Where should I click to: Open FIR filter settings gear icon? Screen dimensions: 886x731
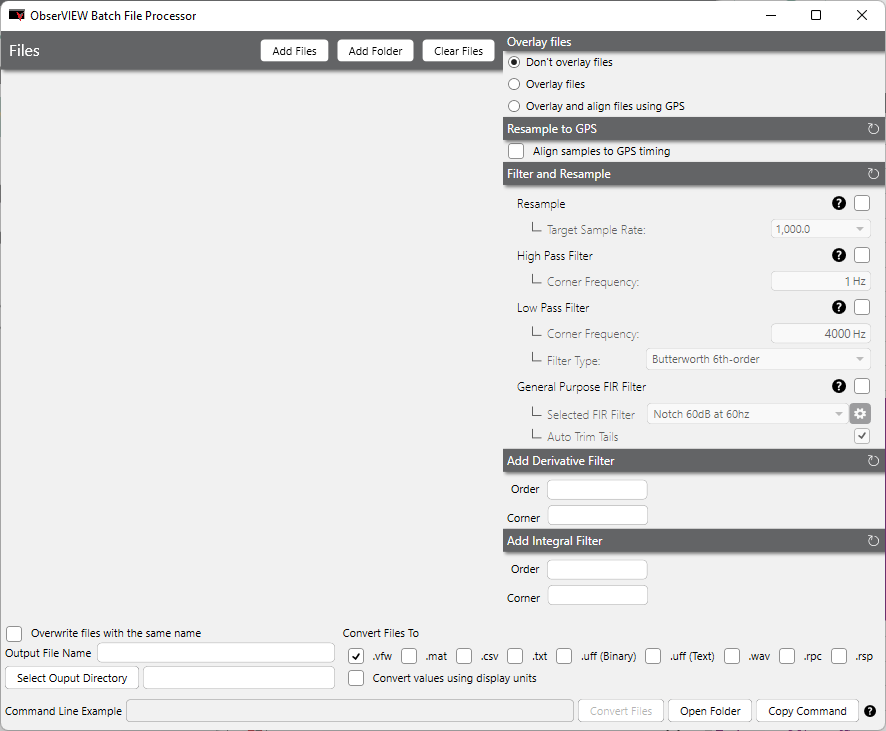pyautogui.click(x=860, y=414)
